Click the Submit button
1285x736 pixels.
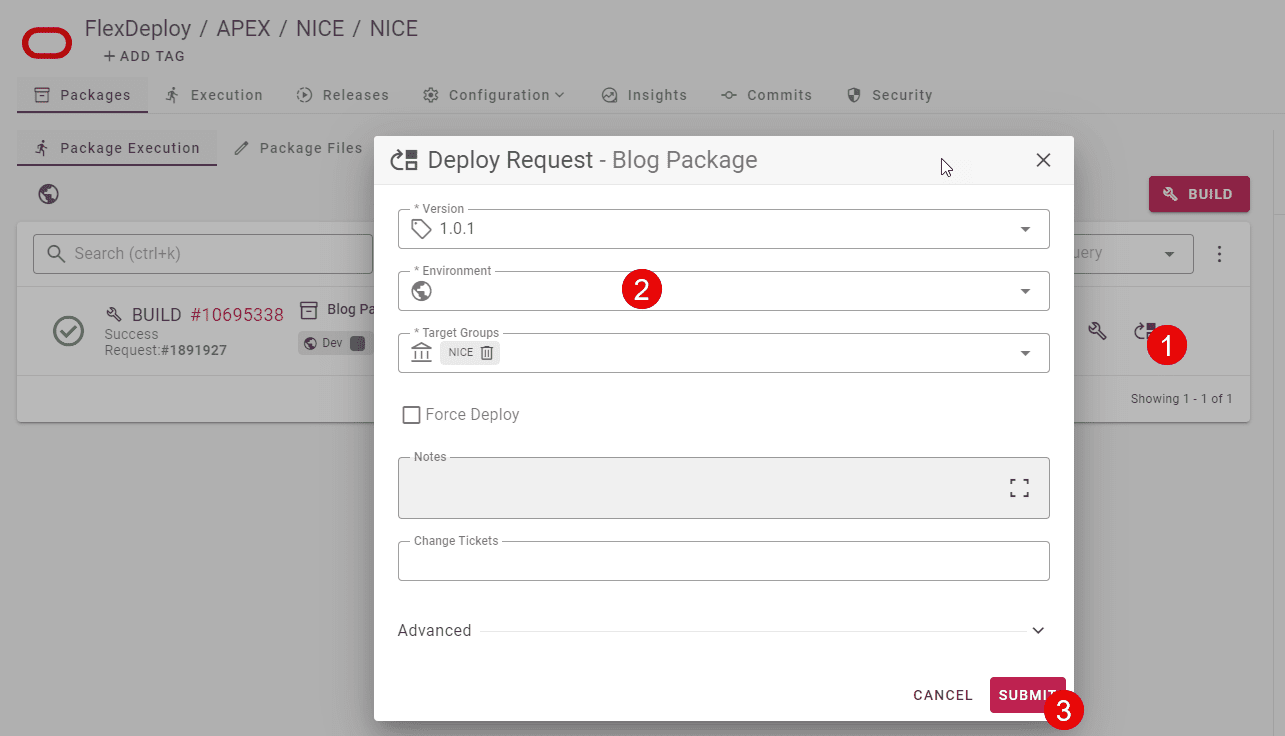[1026, 695]
